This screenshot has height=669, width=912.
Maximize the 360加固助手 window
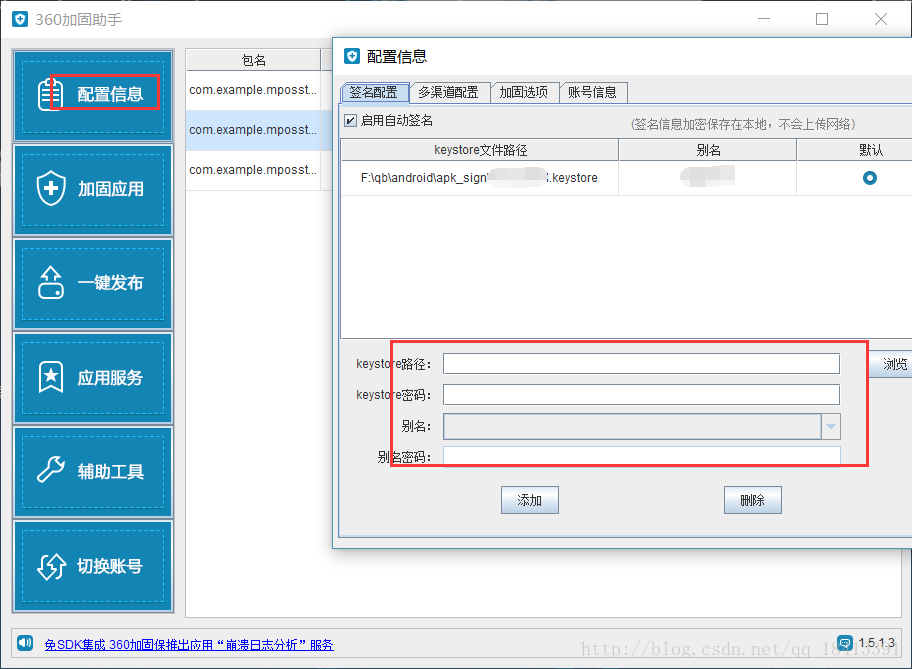(x=822, y=19)
